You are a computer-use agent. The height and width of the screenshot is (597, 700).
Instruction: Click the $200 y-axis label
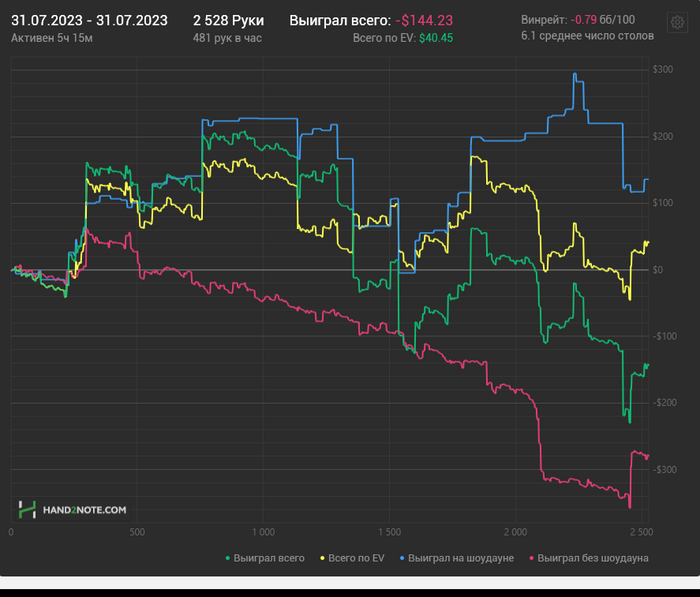tap(662, 137)
